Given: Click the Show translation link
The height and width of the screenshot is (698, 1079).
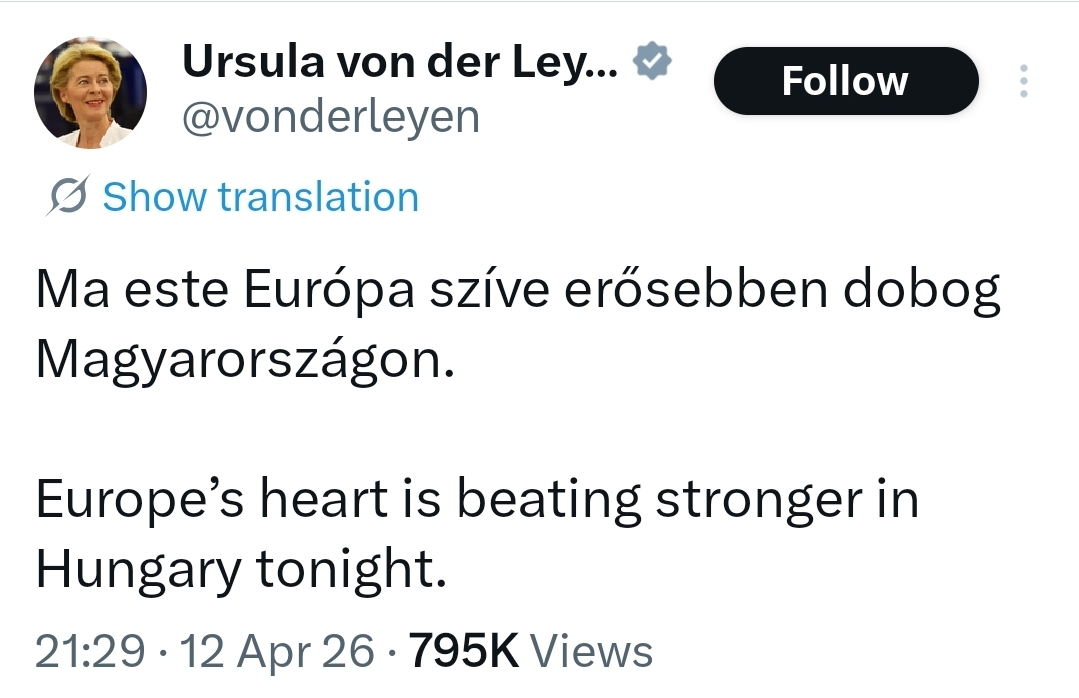Looking at the screenshot, I should pyautogui.click(x=260, y=197).
